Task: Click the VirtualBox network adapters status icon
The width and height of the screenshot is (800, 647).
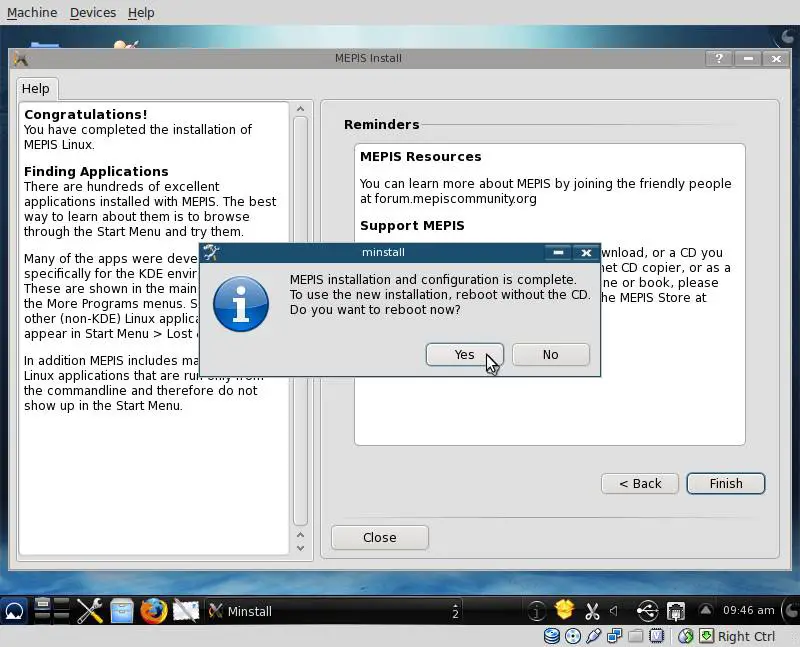Action: [x=614, y=636]
